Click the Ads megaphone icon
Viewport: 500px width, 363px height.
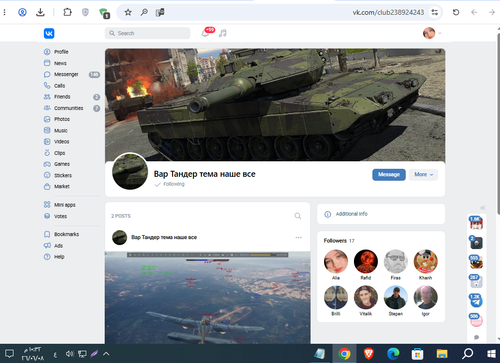pos(47,246)
